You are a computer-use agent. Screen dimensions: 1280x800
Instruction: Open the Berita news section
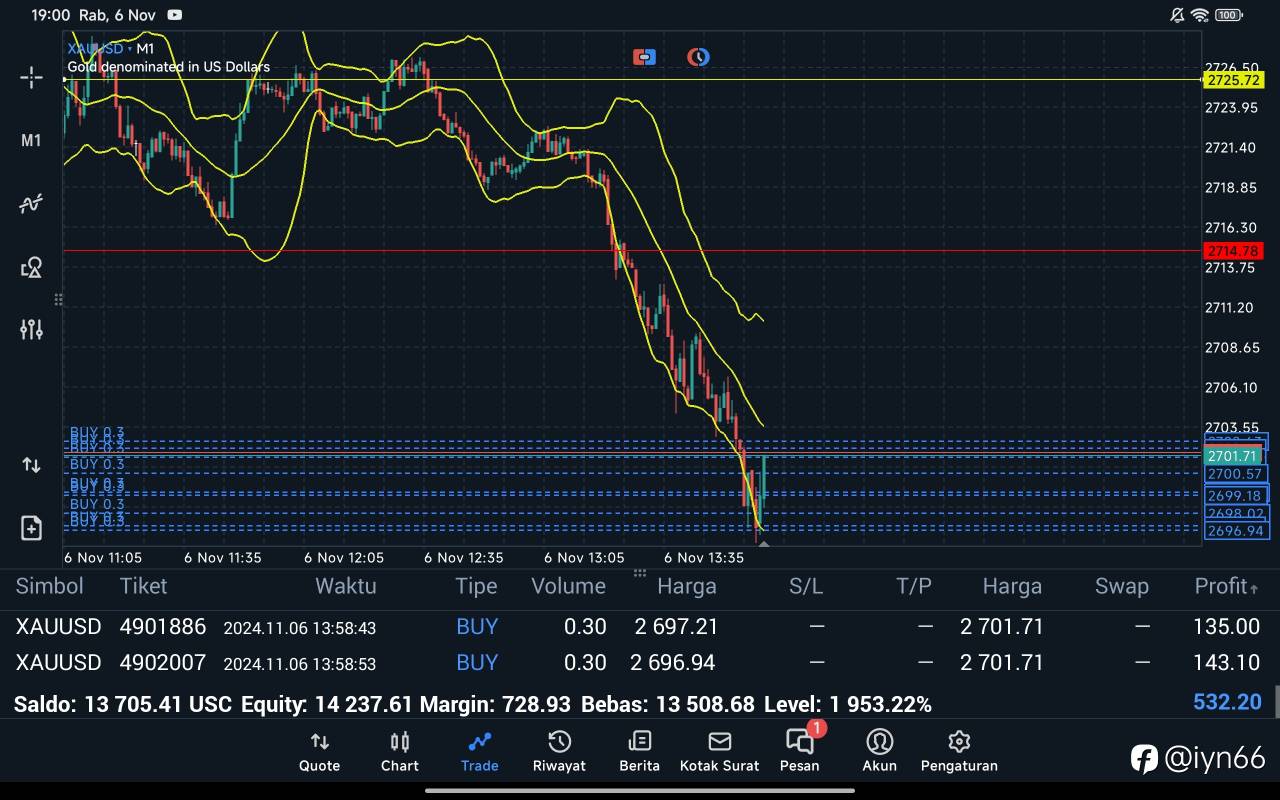coord(639,751)
